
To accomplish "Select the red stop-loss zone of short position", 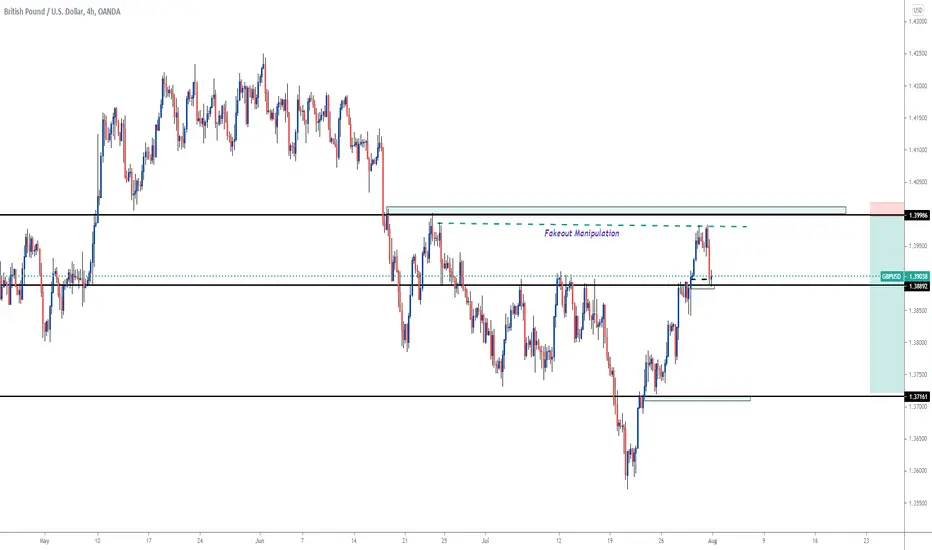I will pos(887,208).
